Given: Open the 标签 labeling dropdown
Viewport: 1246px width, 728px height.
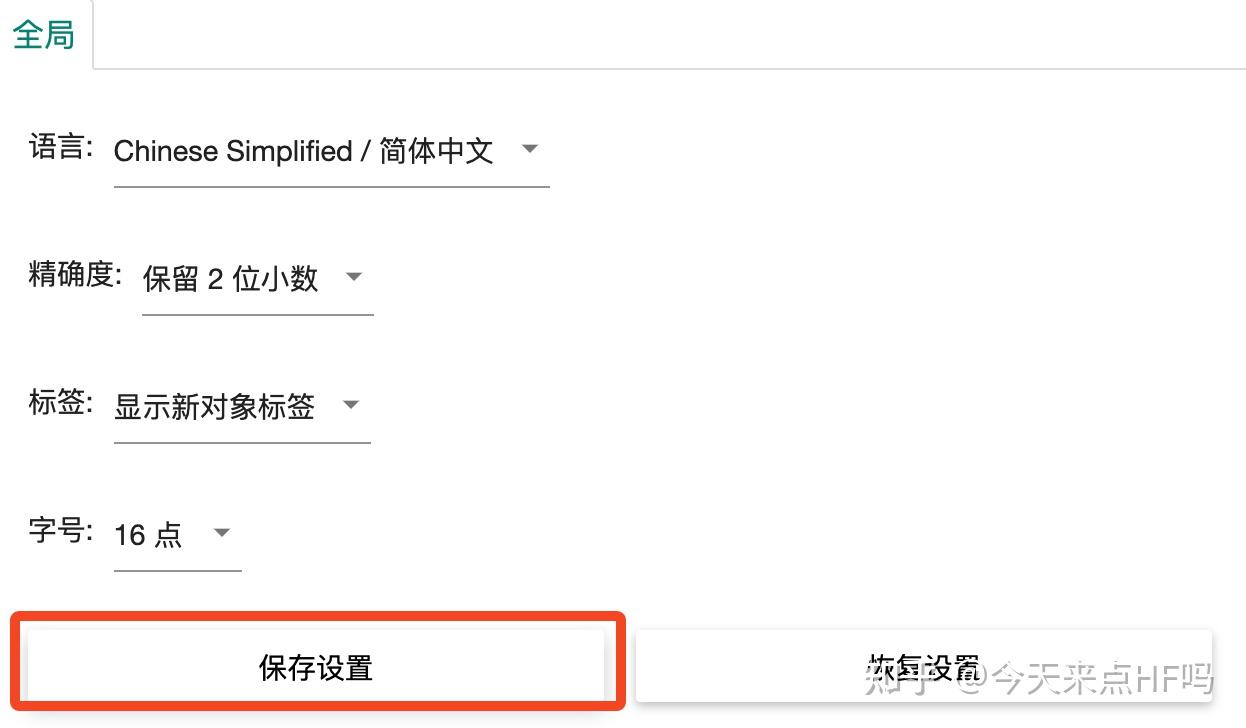Looking at the screenshot, I should 242,406.
